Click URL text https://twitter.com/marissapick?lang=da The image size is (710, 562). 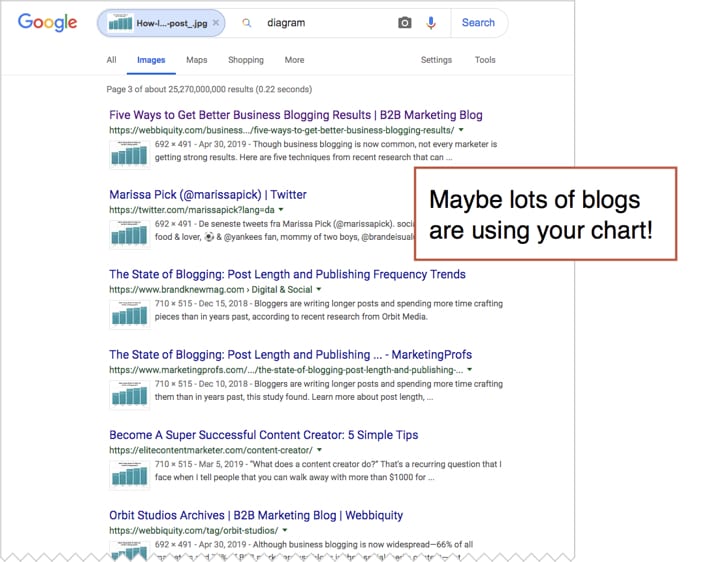(x=192, y=210)
